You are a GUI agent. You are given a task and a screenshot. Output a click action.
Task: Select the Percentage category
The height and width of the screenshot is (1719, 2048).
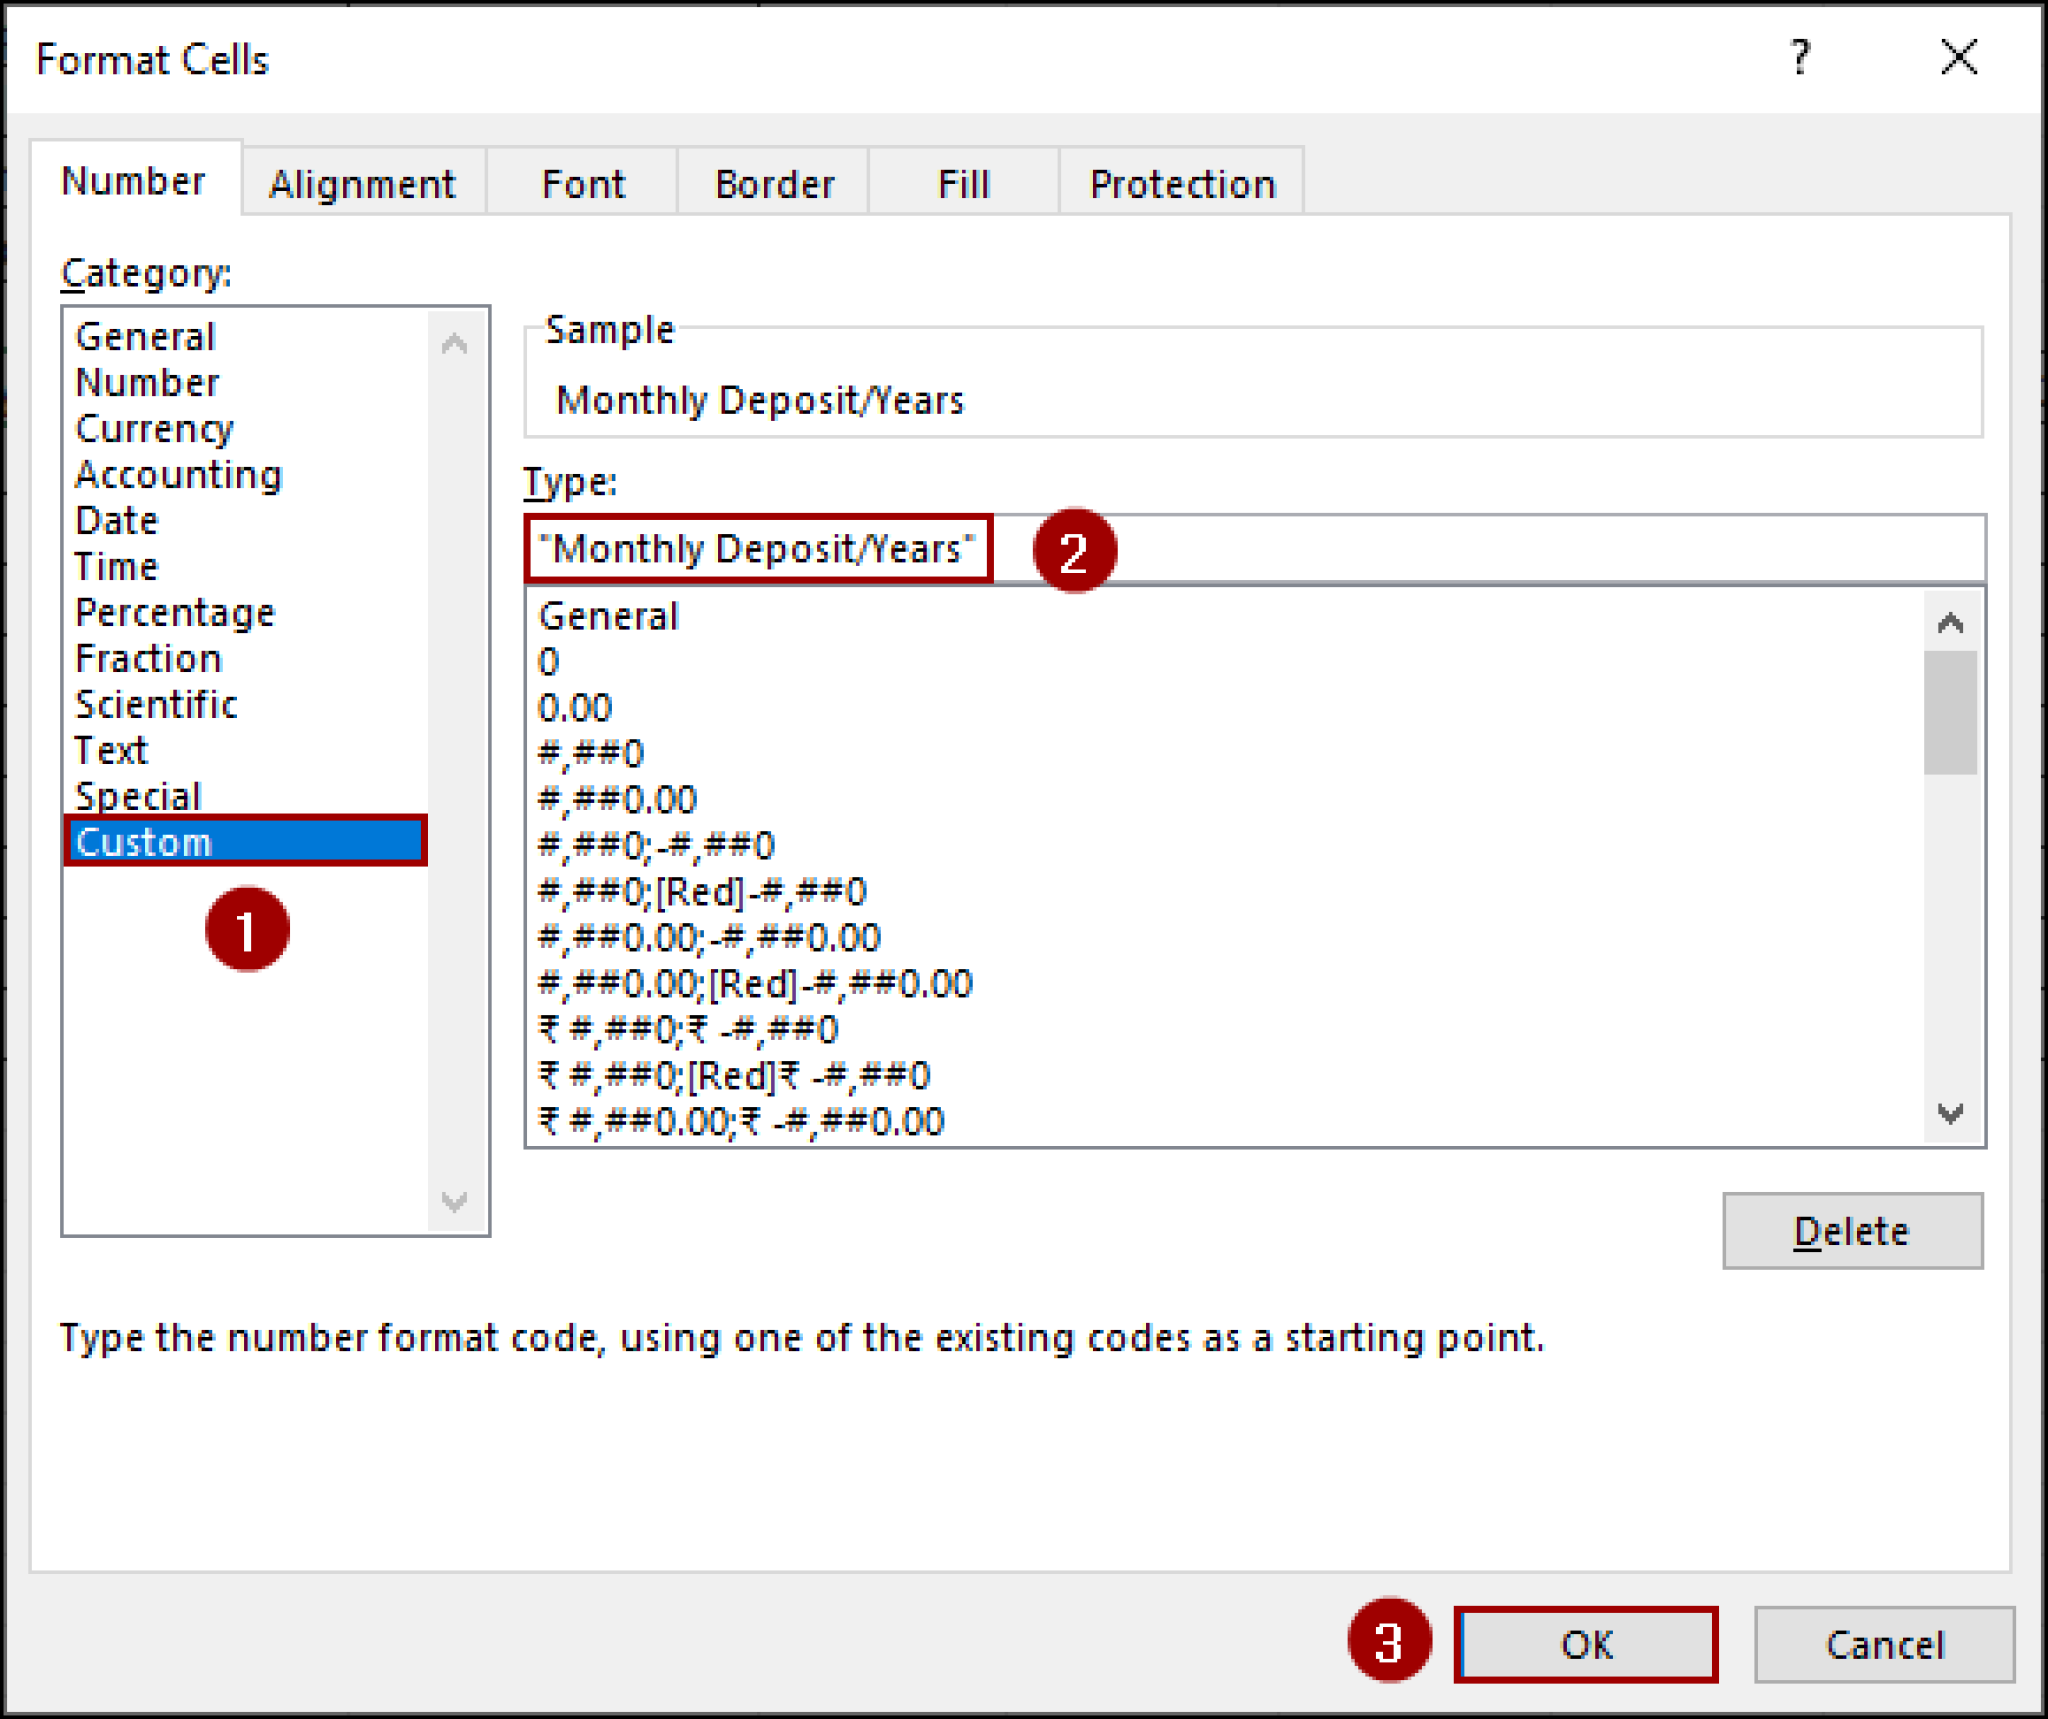[173, 611]
